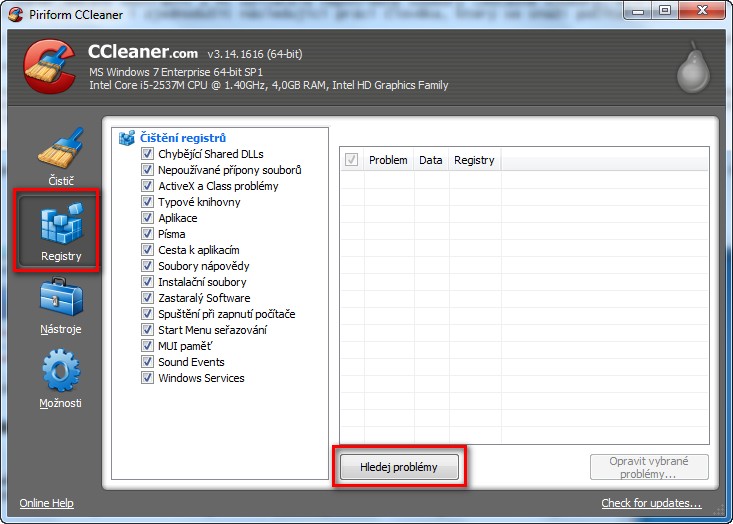Viewport: 733px width, 524px height.
Task: Open the Online Help link
Action: coord(46,503)
